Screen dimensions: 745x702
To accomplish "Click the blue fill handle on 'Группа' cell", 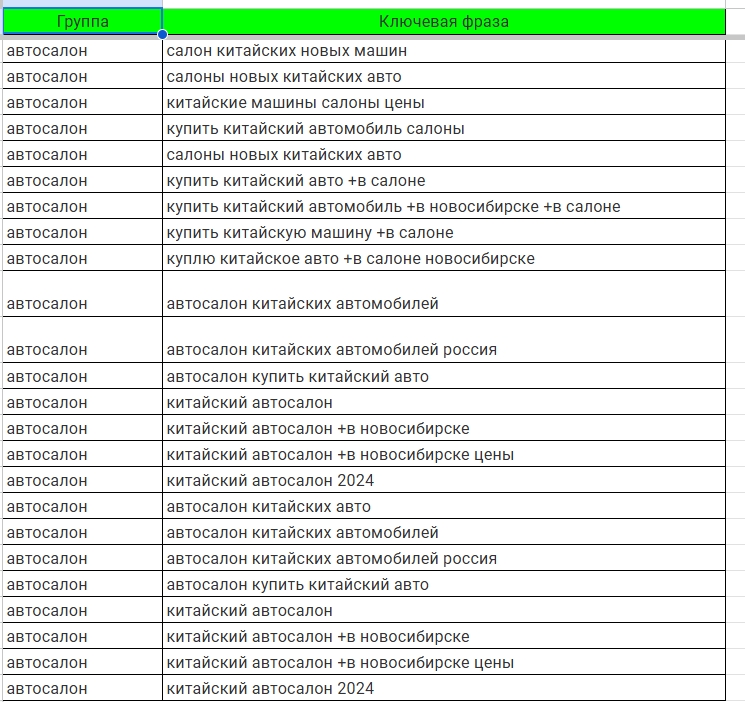I will 162,35.
